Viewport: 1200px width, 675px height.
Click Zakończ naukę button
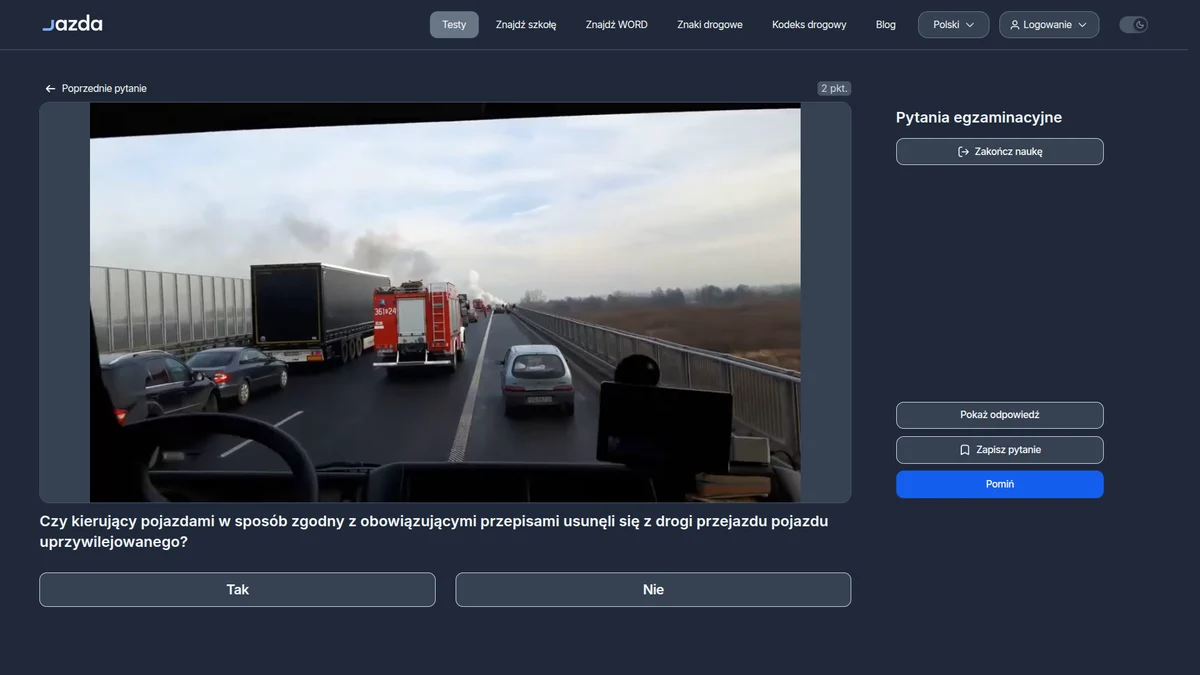[x=1000, y=152]
